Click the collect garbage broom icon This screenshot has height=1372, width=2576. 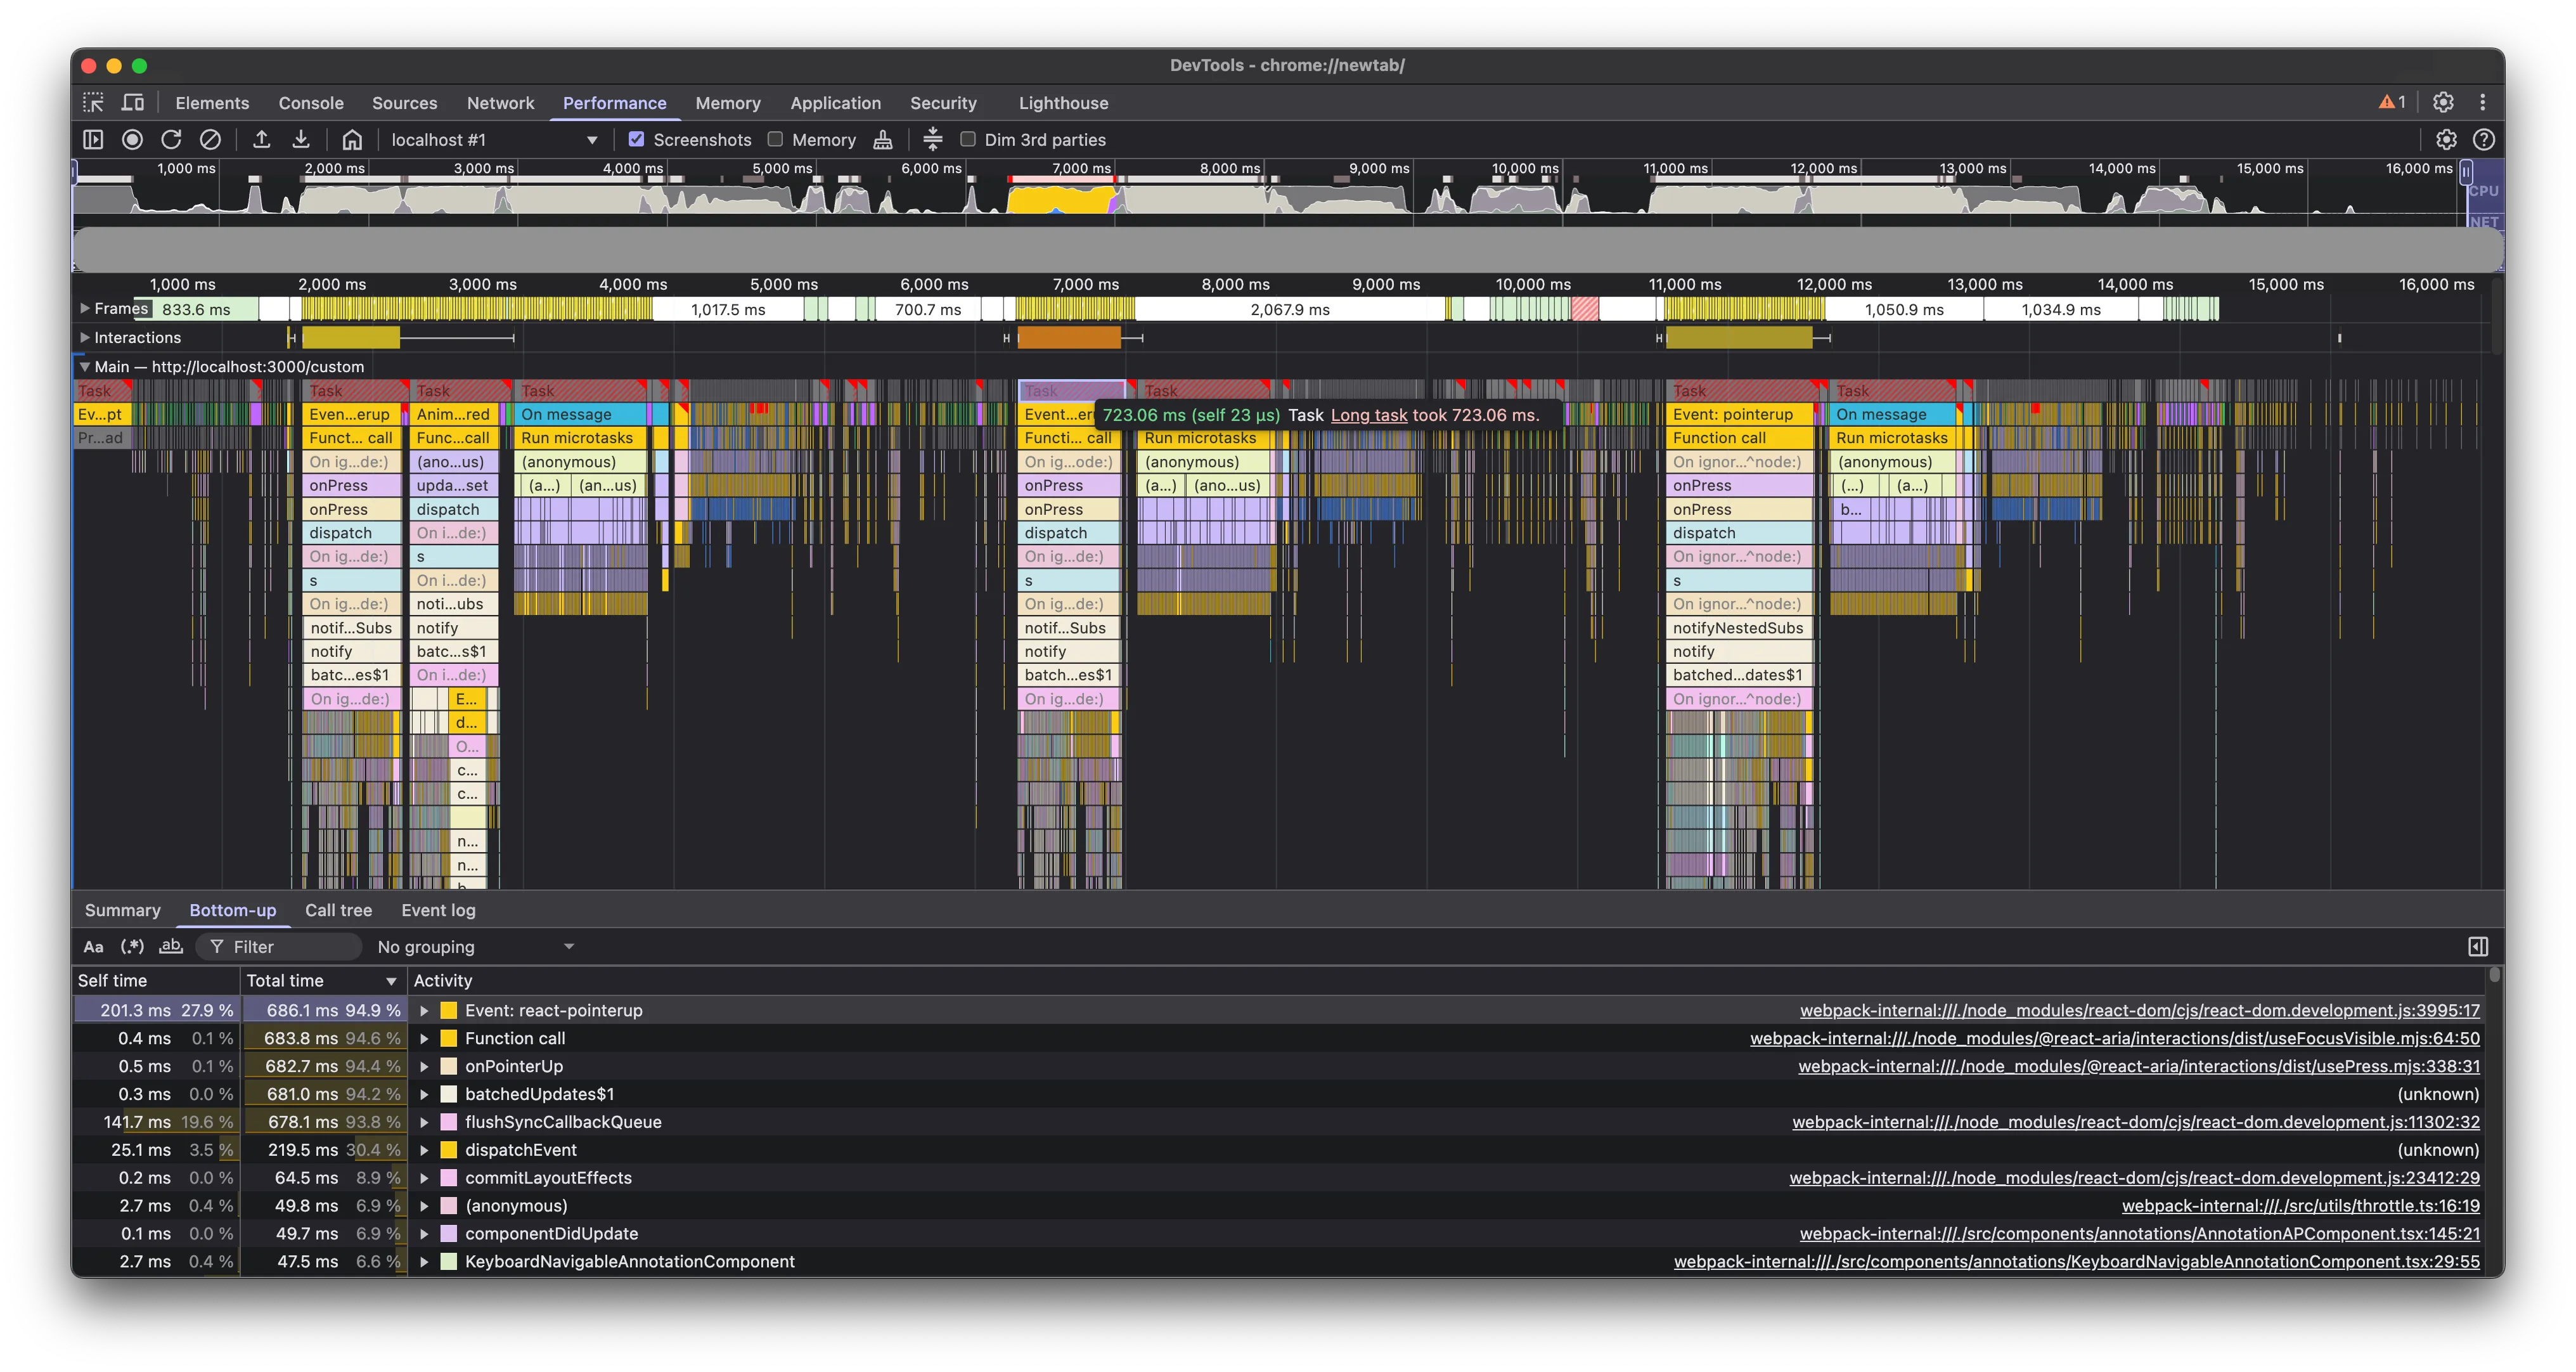tap(883, 140)
